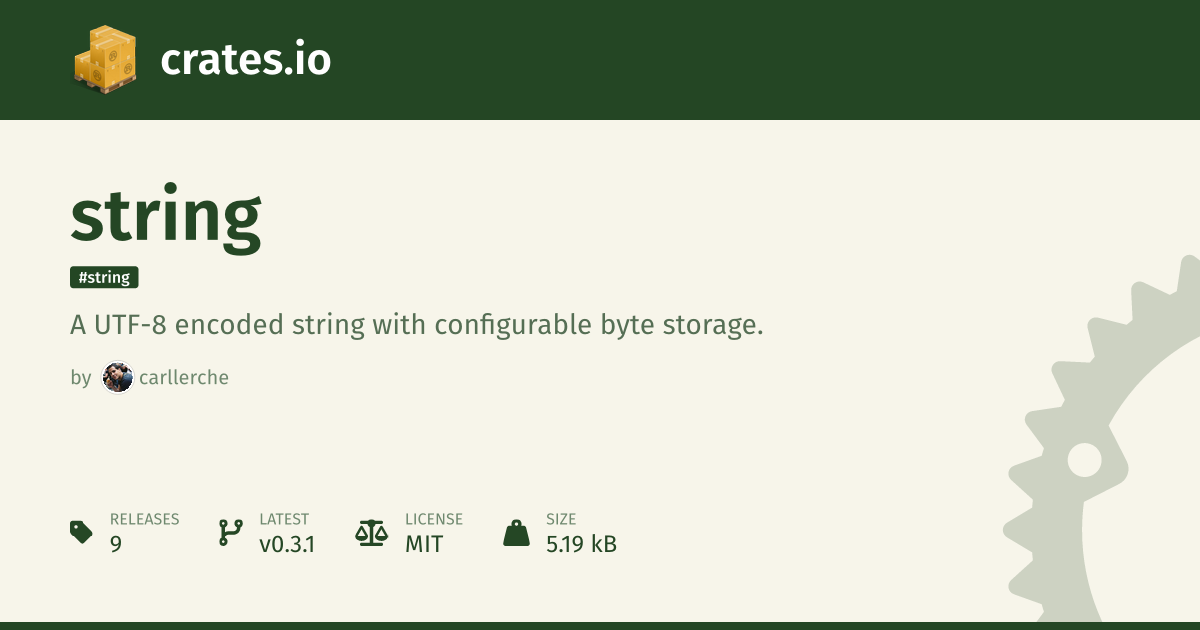This screenshot has height=630, width=1200.
Task: Click the RELEASES label
Action: tap(144, 520)
